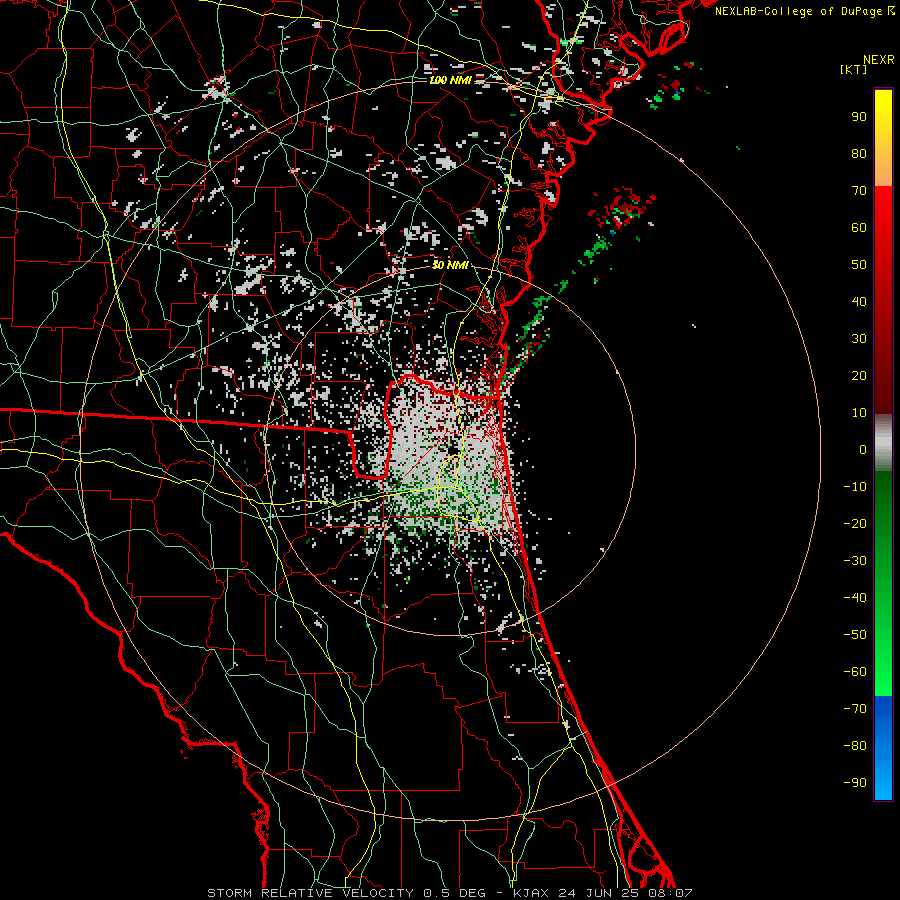The width and height of the screenshot is (900, 900).
Task: Click the 0 value on the velocity scale
Action: pos(863,450)
